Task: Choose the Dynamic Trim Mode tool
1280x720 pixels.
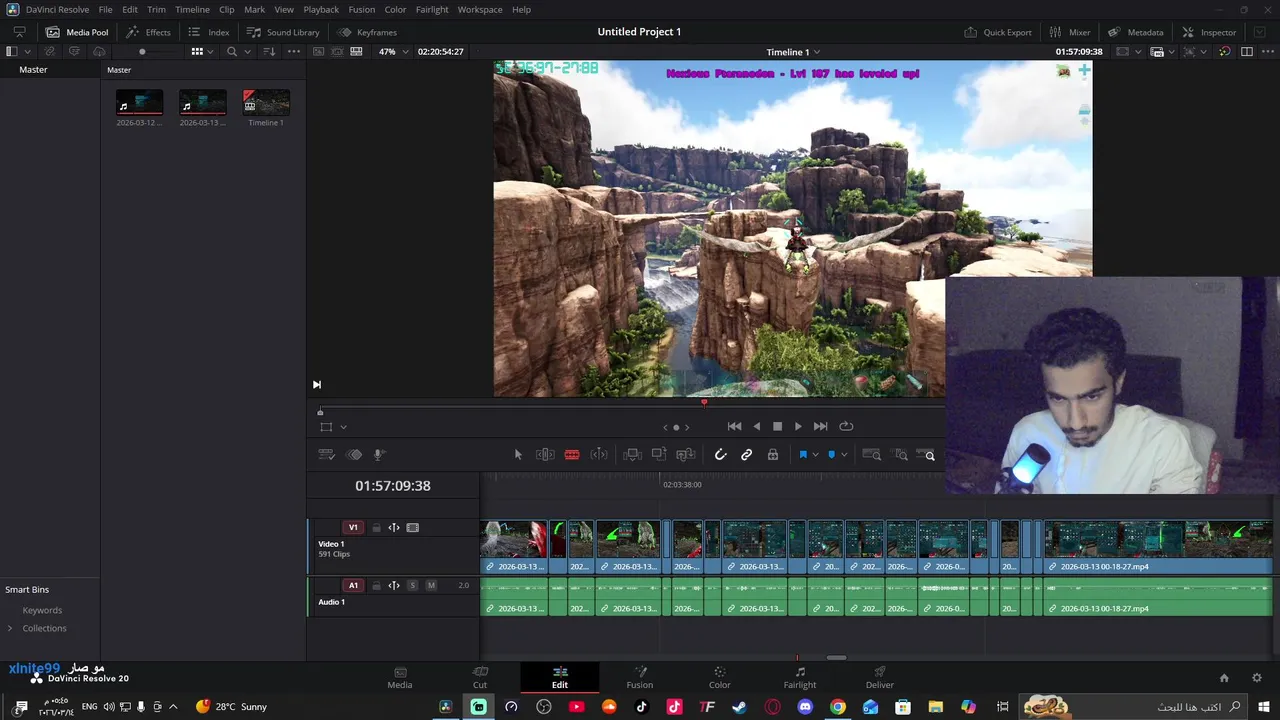Action: [599, 454]
